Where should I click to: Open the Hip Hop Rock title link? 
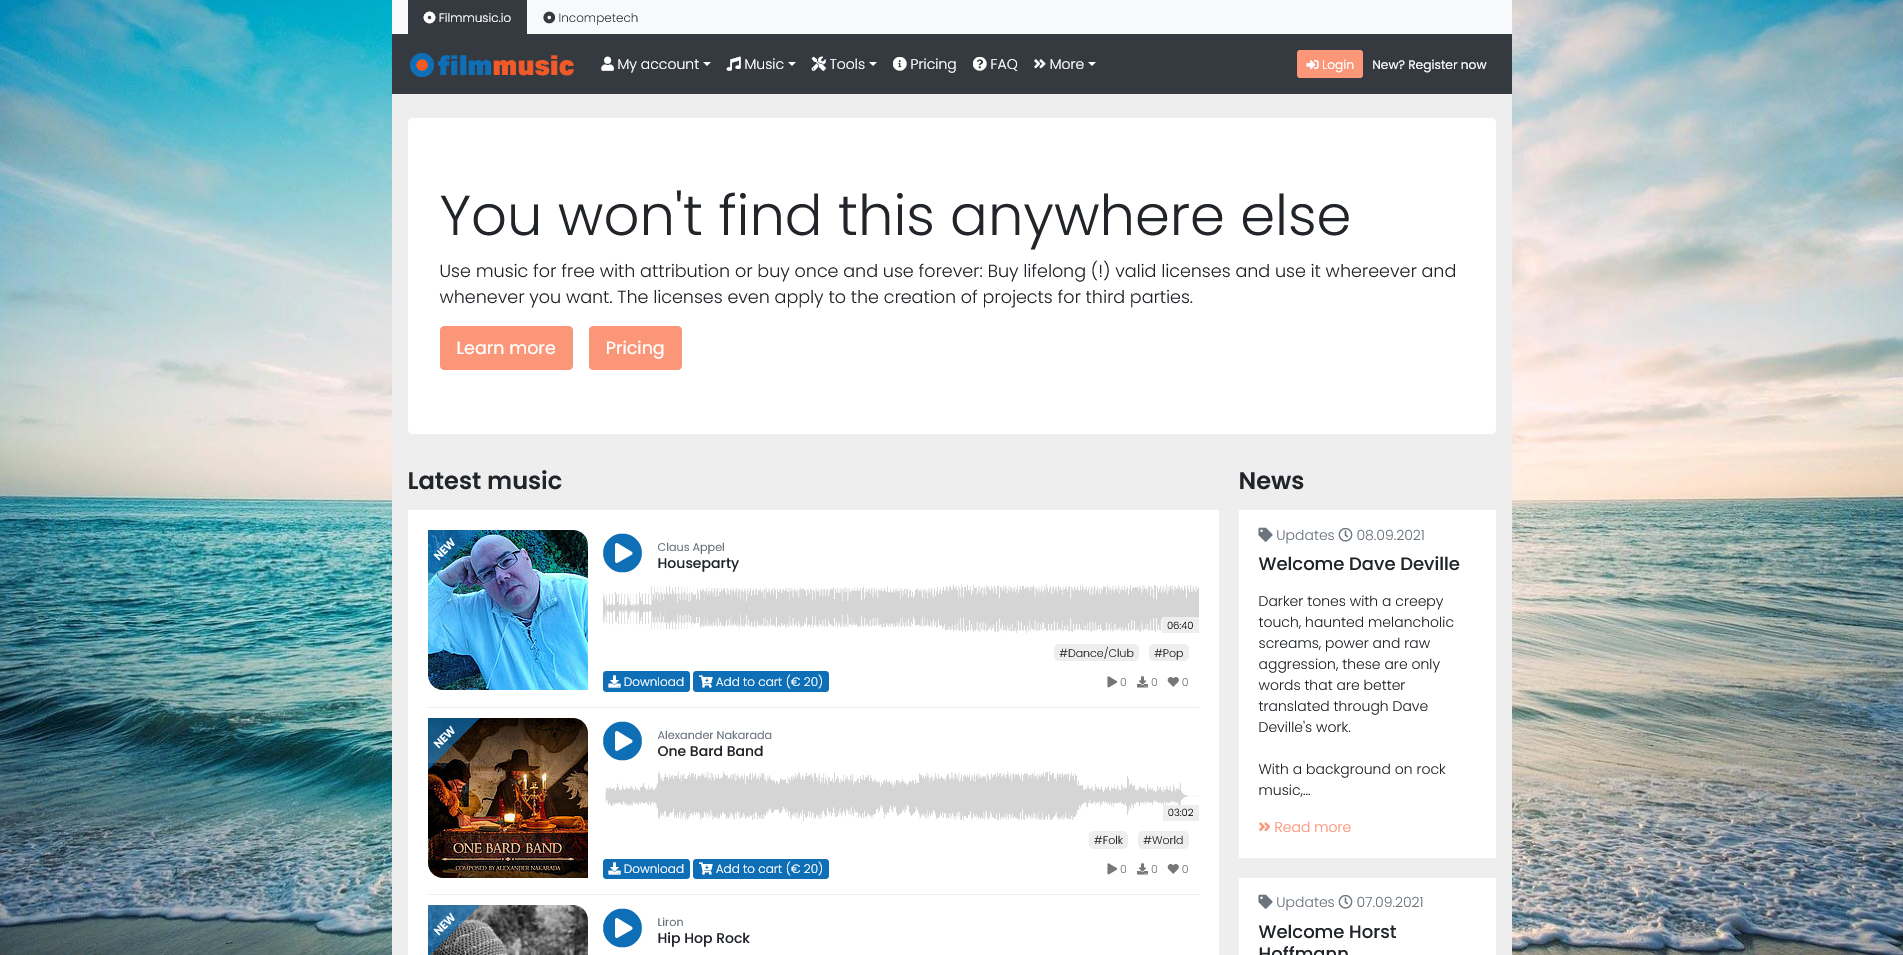coord(703,938)
